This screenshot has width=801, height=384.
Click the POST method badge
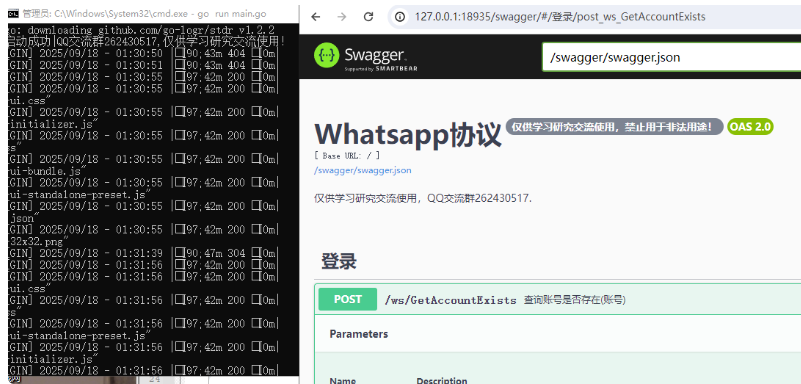347,299
